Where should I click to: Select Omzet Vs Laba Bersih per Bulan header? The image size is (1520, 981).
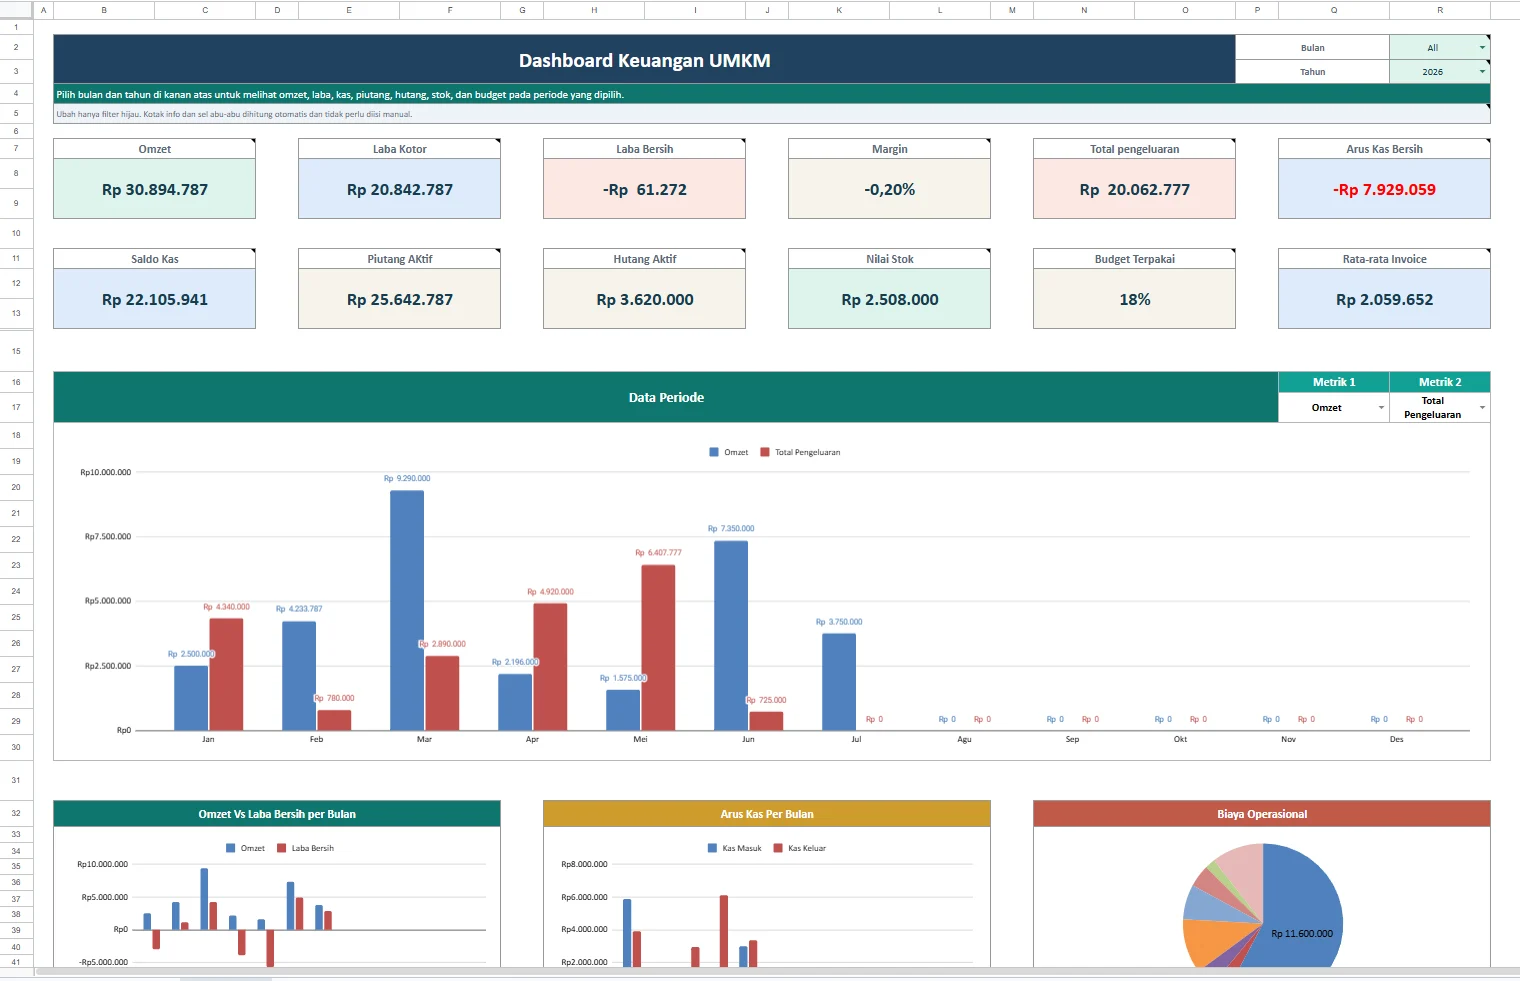click(x=277, y=814)
